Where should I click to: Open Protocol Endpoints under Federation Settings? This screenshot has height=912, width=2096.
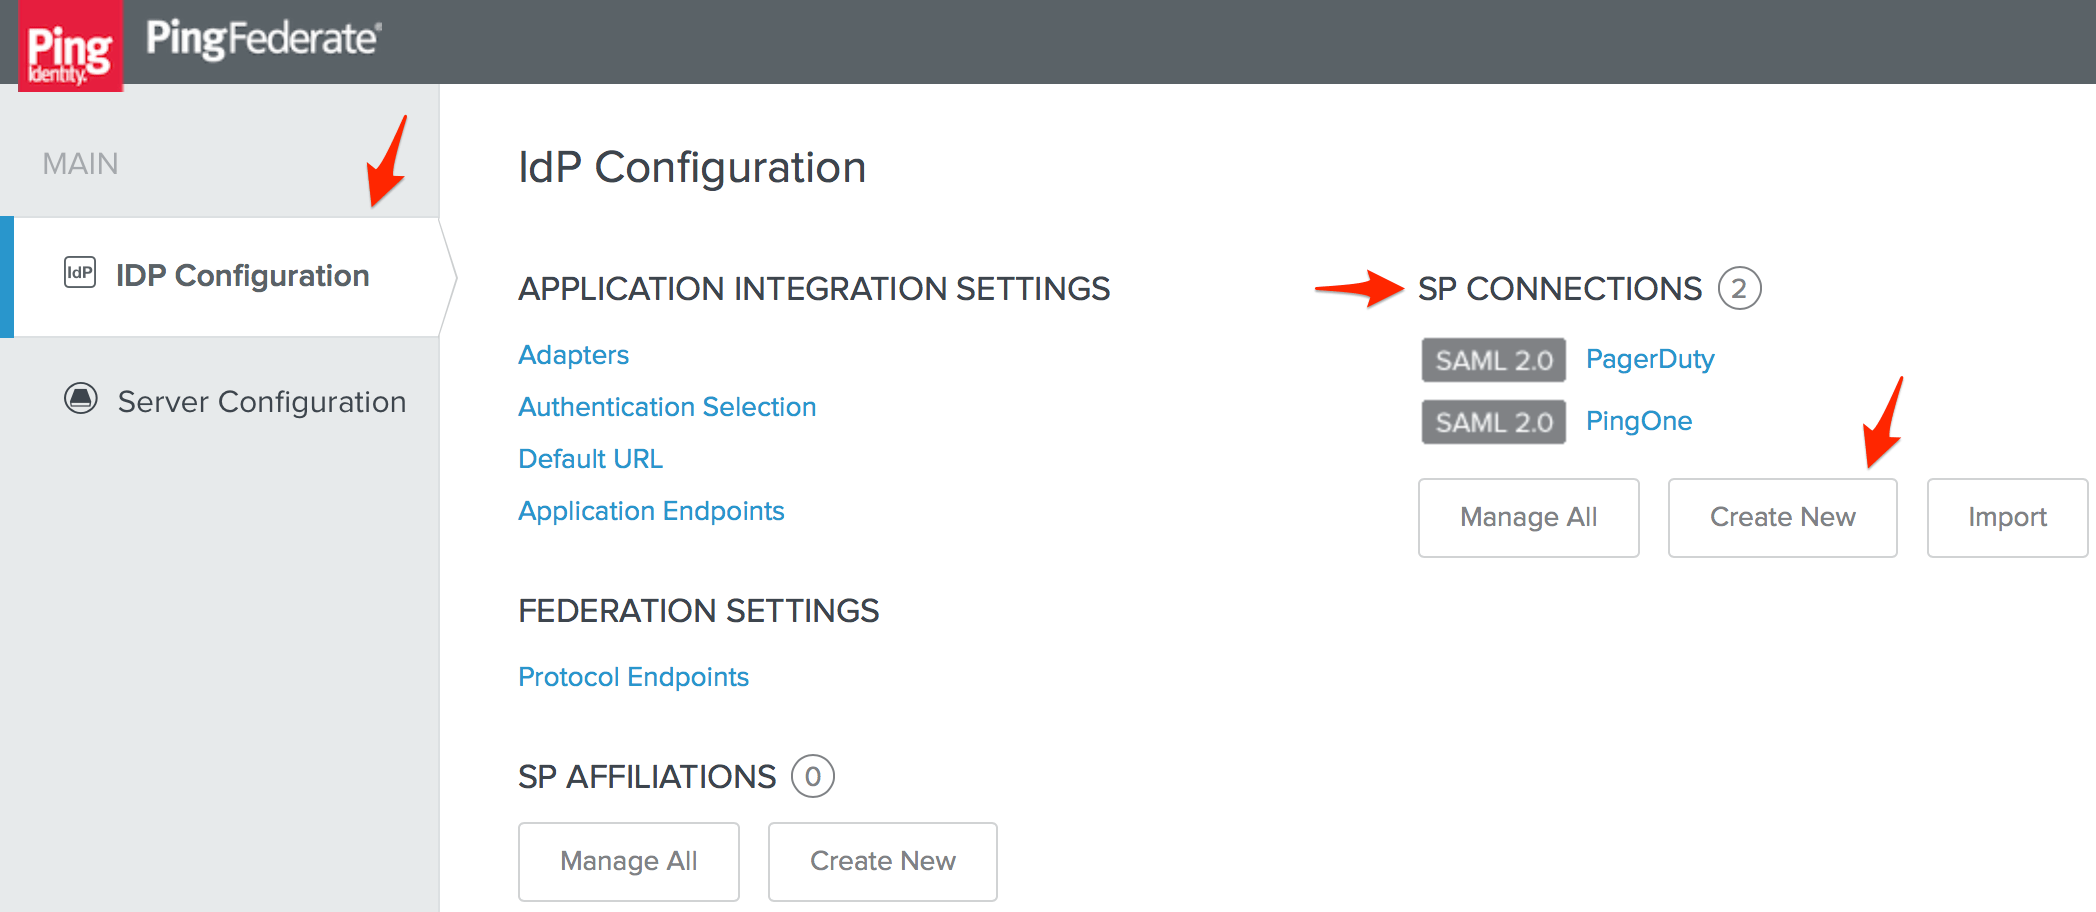pos(633,677)
